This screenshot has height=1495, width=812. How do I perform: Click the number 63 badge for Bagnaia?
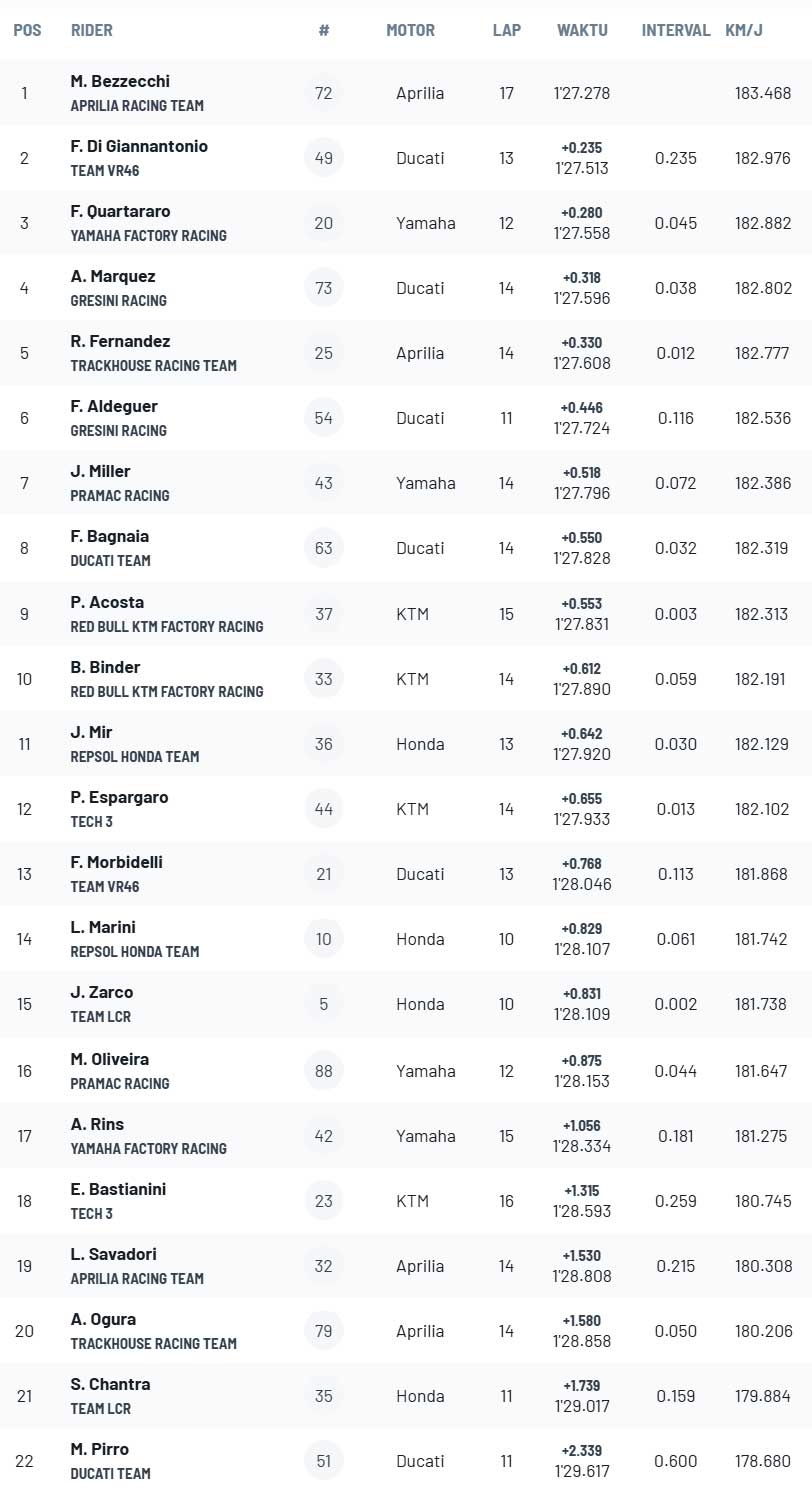pos(323,548)
